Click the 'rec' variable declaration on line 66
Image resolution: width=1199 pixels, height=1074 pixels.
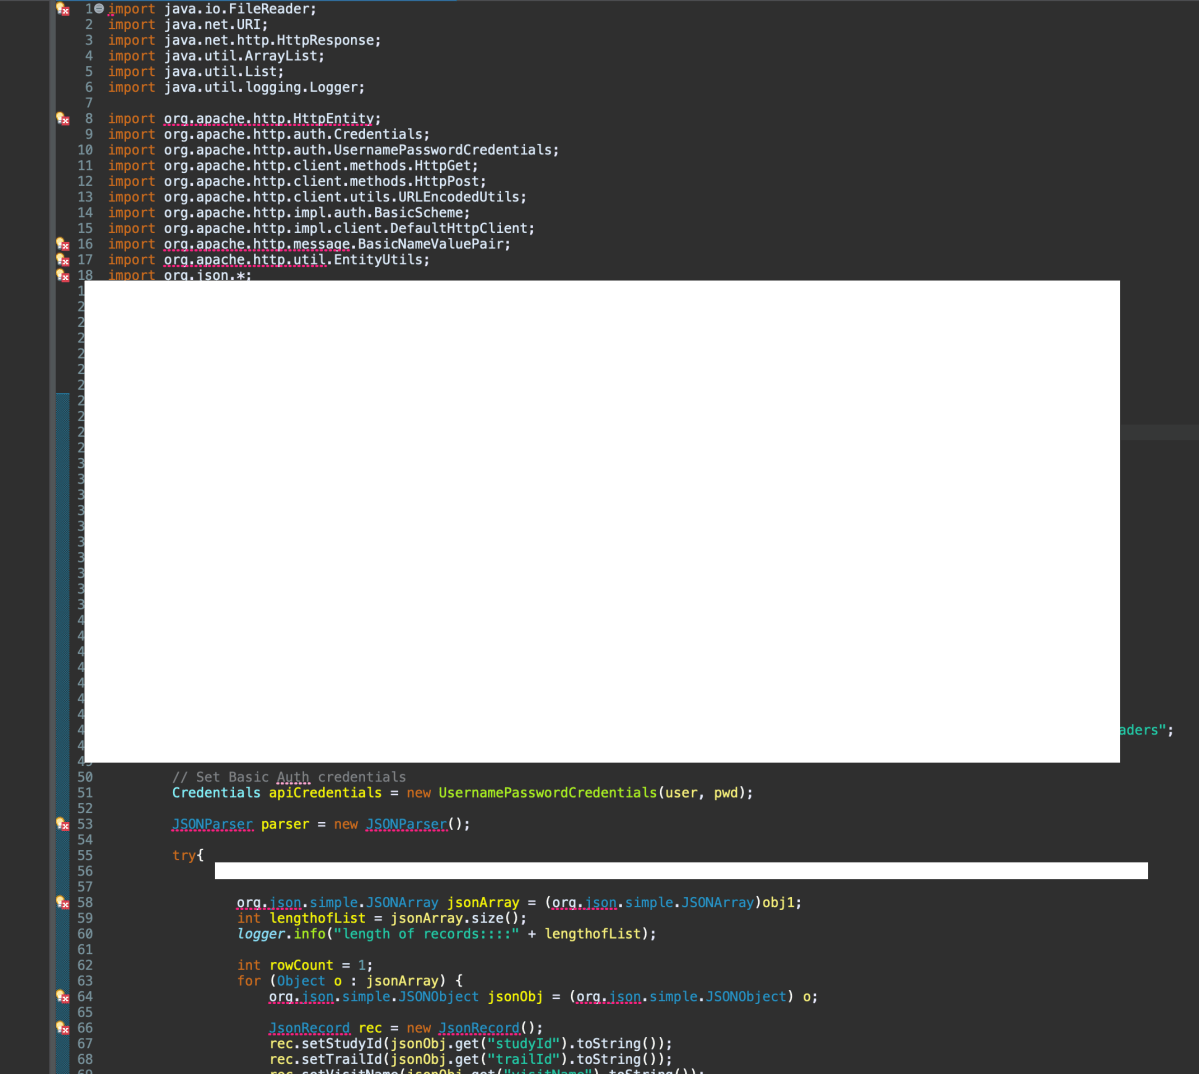(369, 1028)
